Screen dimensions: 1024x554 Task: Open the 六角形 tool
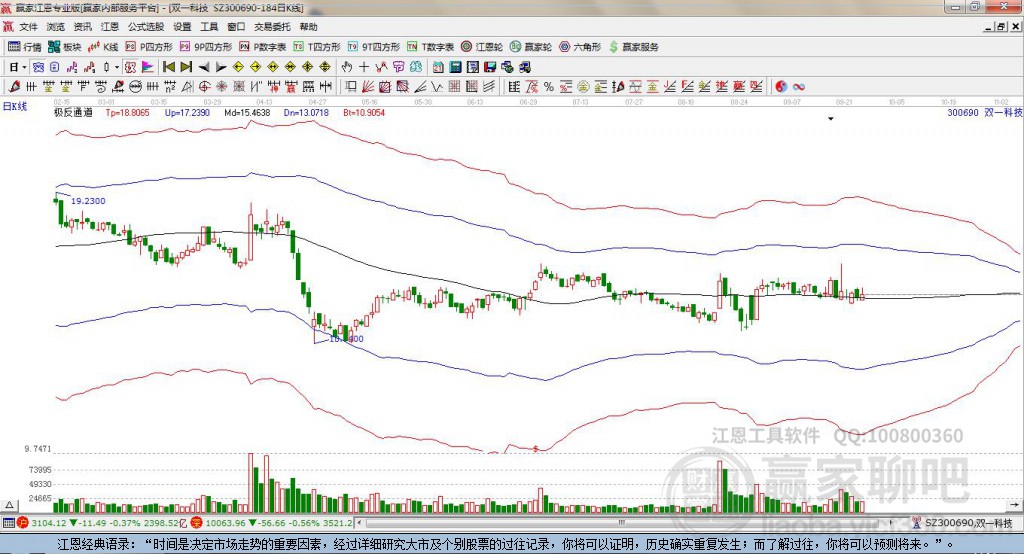tap(580, 47)
